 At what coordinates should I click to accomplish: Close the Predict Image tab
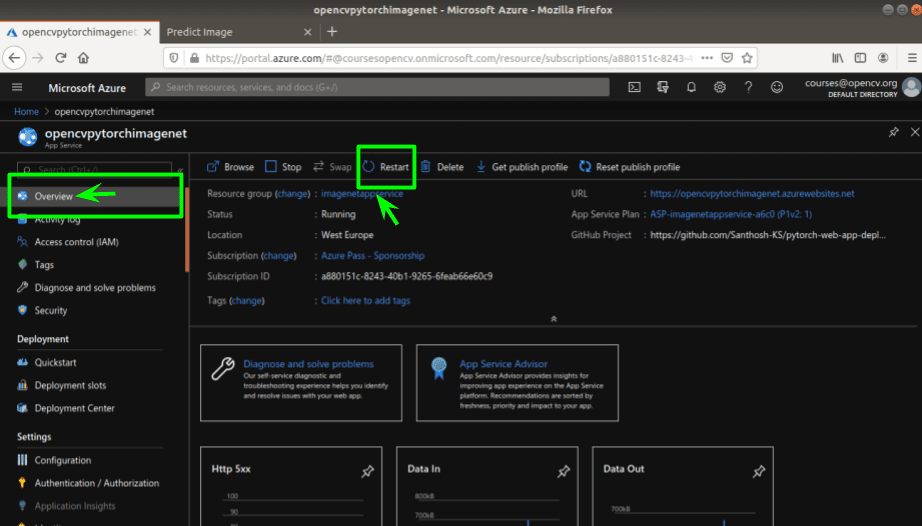click(x=308, y=32)
